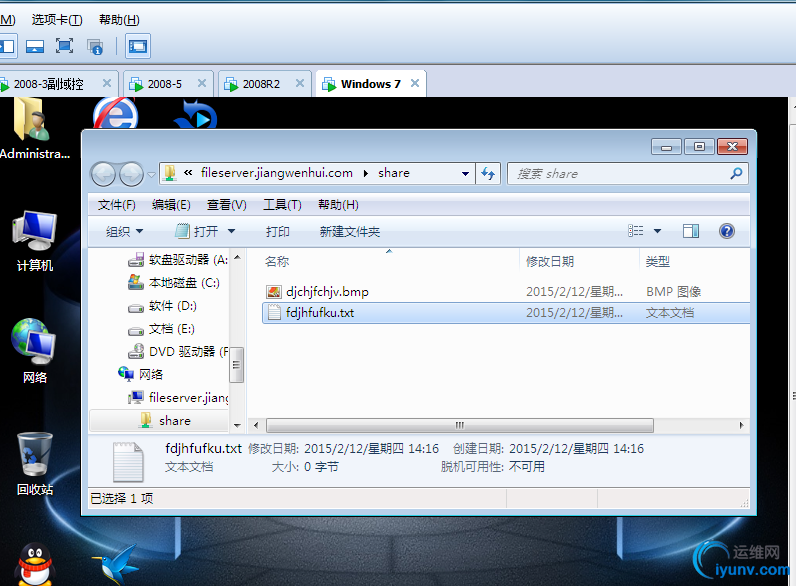Image resolution: width=796 pixels, height=586 pixels.
Task: Click VMware full screen toolbar icon
Action: click(x=64, y=46)
